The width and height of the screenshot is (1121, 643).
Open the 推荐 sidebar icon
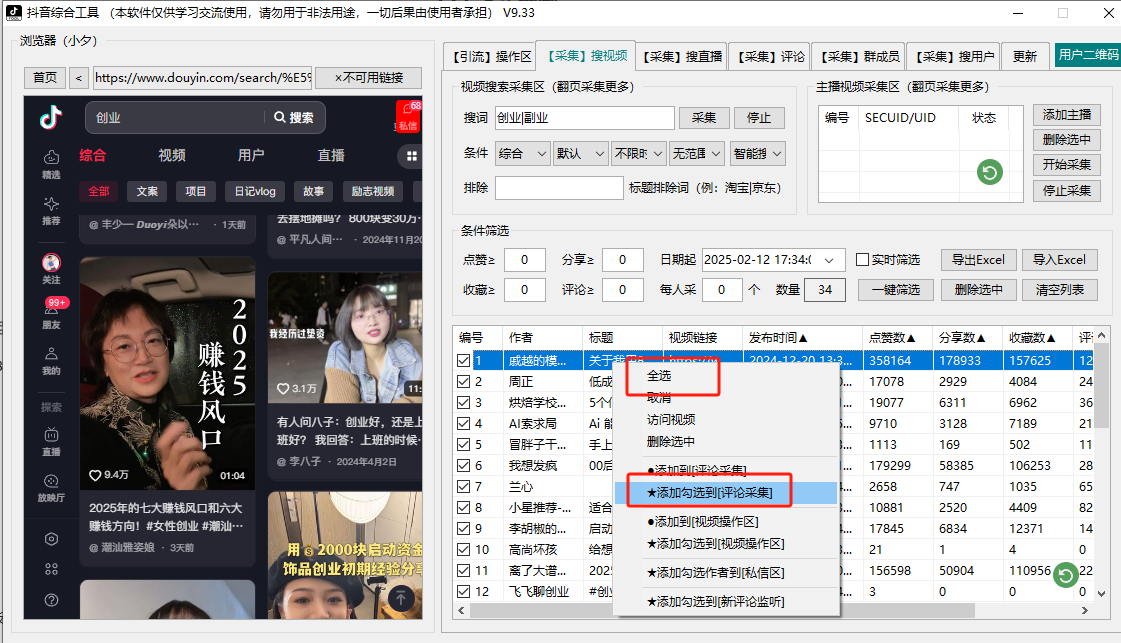(x=51, y=210)
